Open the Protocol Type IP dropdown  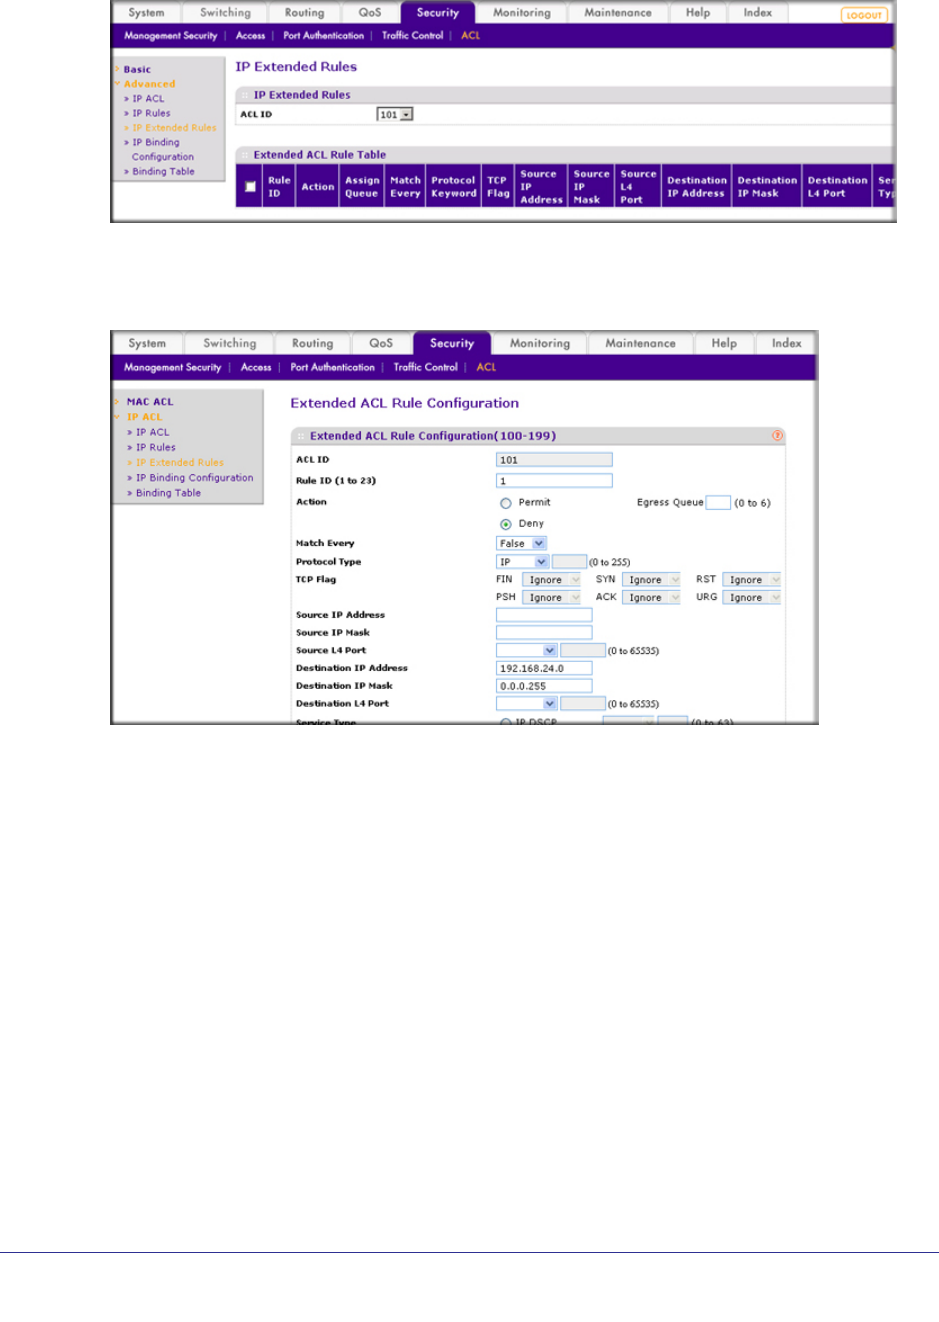coord(522,562)
